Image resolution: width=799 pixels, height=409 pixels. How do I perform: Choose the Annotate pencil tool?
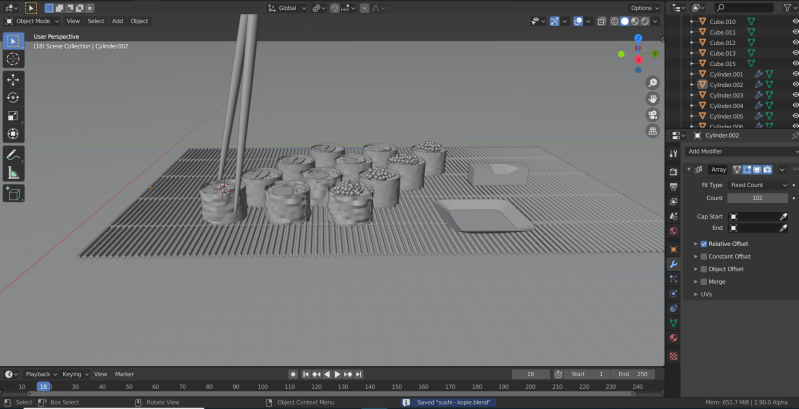point(13,155)
